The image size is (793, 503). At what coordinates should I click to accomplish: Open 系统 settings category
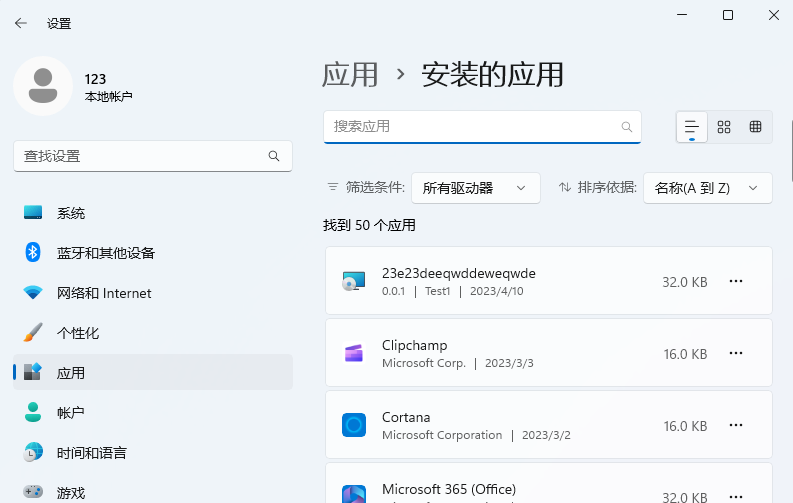pyautogui.click(x=153, y=213)
